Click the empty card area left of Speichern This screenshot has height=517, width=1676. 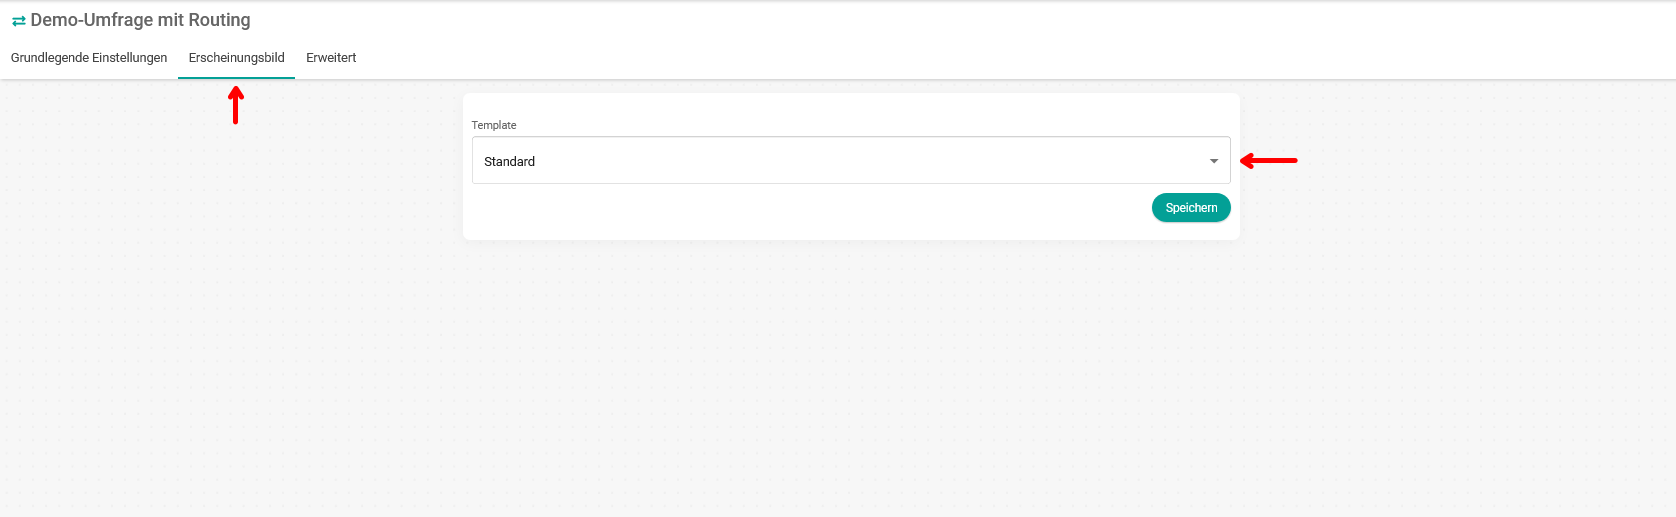click(x=800, y=210)
